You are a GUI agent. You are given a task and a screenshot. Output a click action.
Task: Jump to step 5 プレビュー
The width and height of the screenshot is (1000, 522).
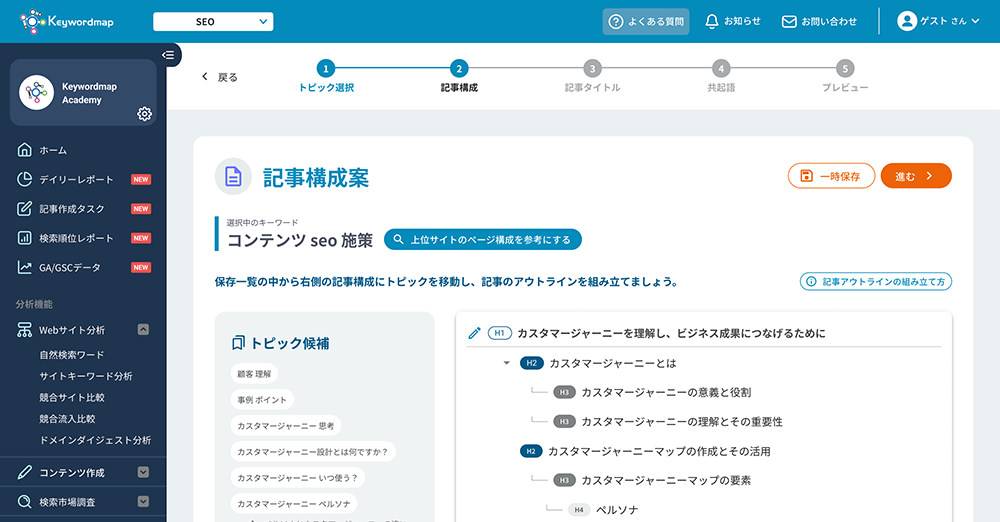(845, 77)
